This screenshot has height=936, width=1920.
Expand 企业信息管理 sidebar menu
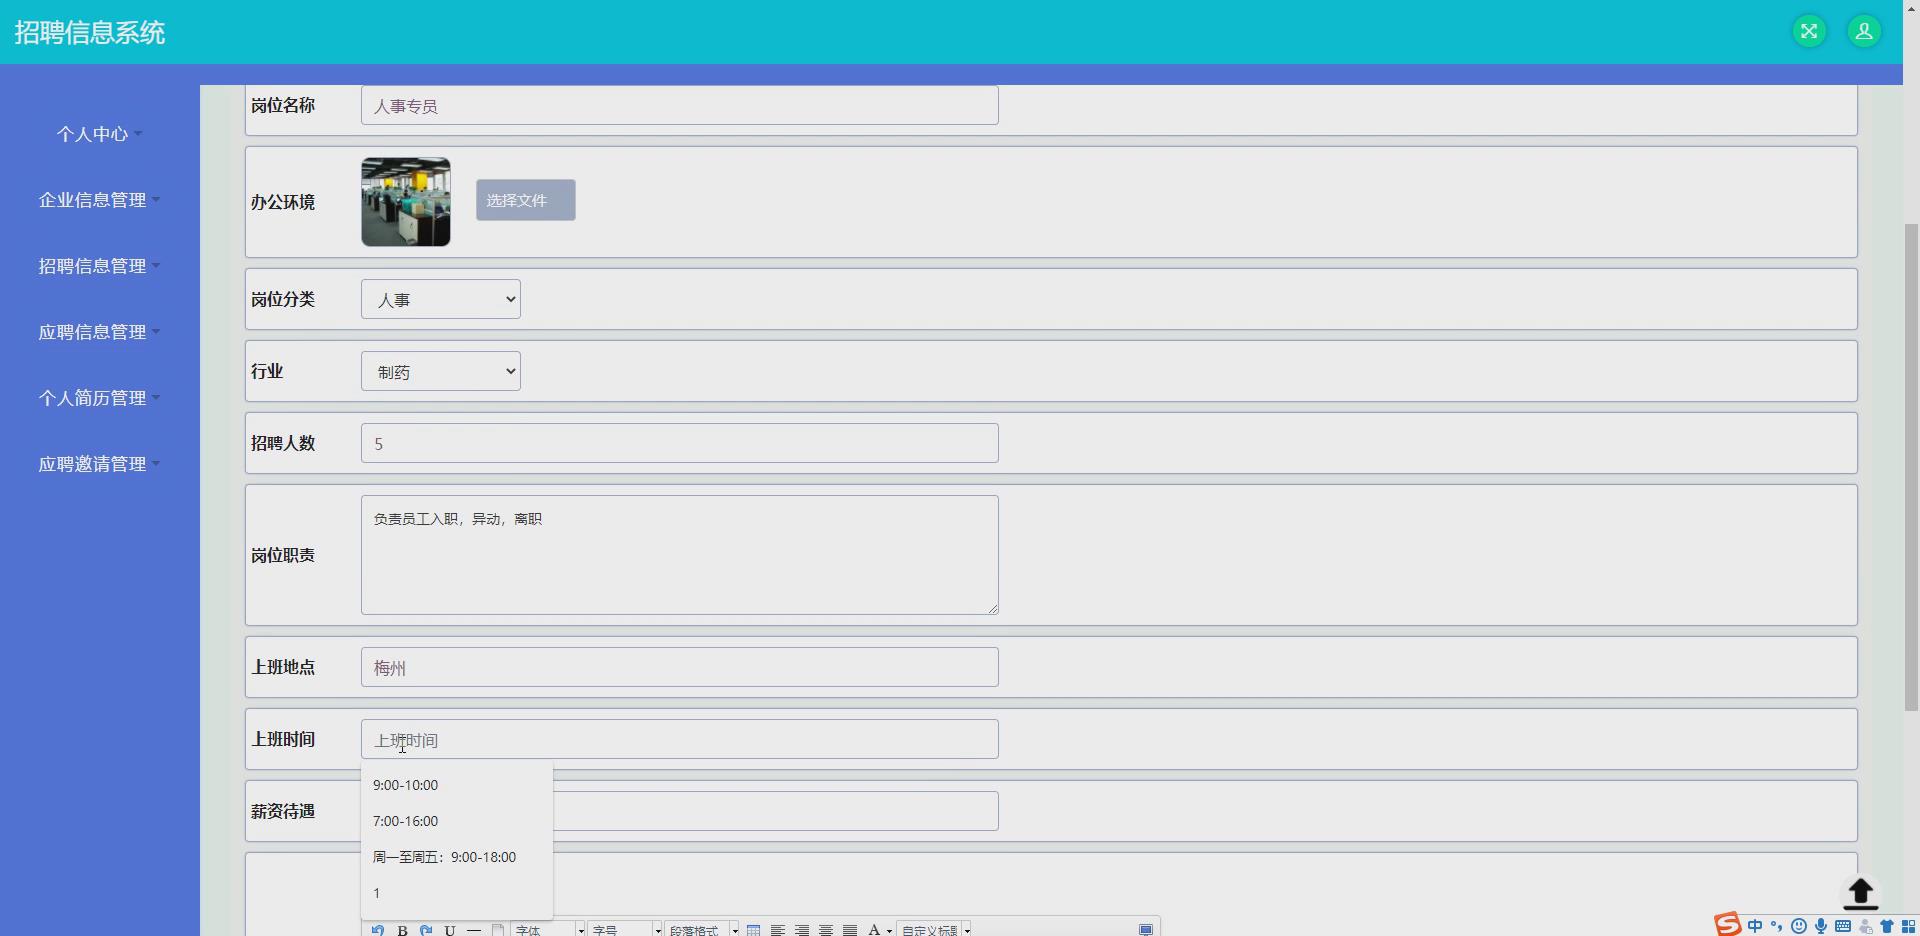pos(99,200)
